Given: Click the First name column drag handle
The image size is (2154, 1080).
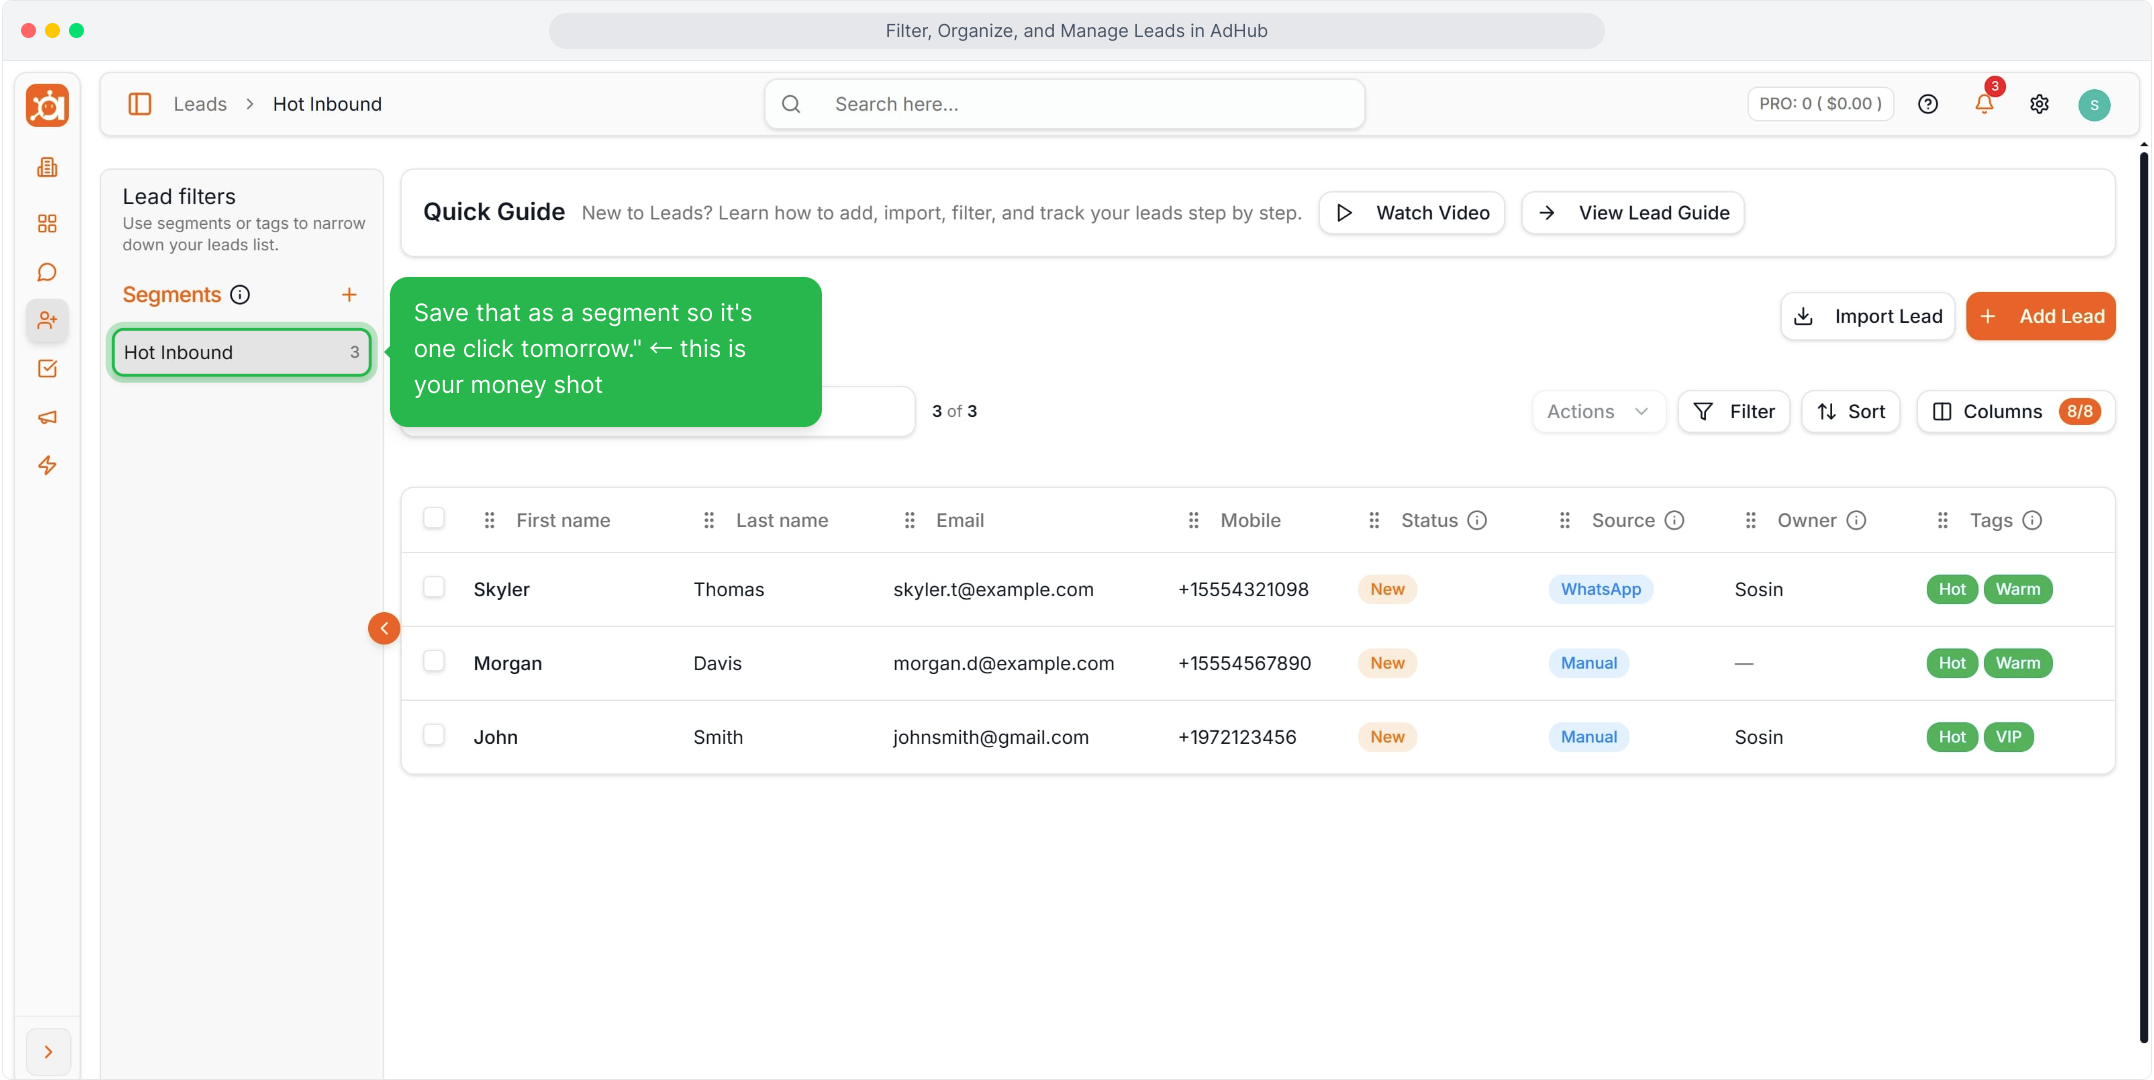Looking at the screenshot, I should coord(489,520).
